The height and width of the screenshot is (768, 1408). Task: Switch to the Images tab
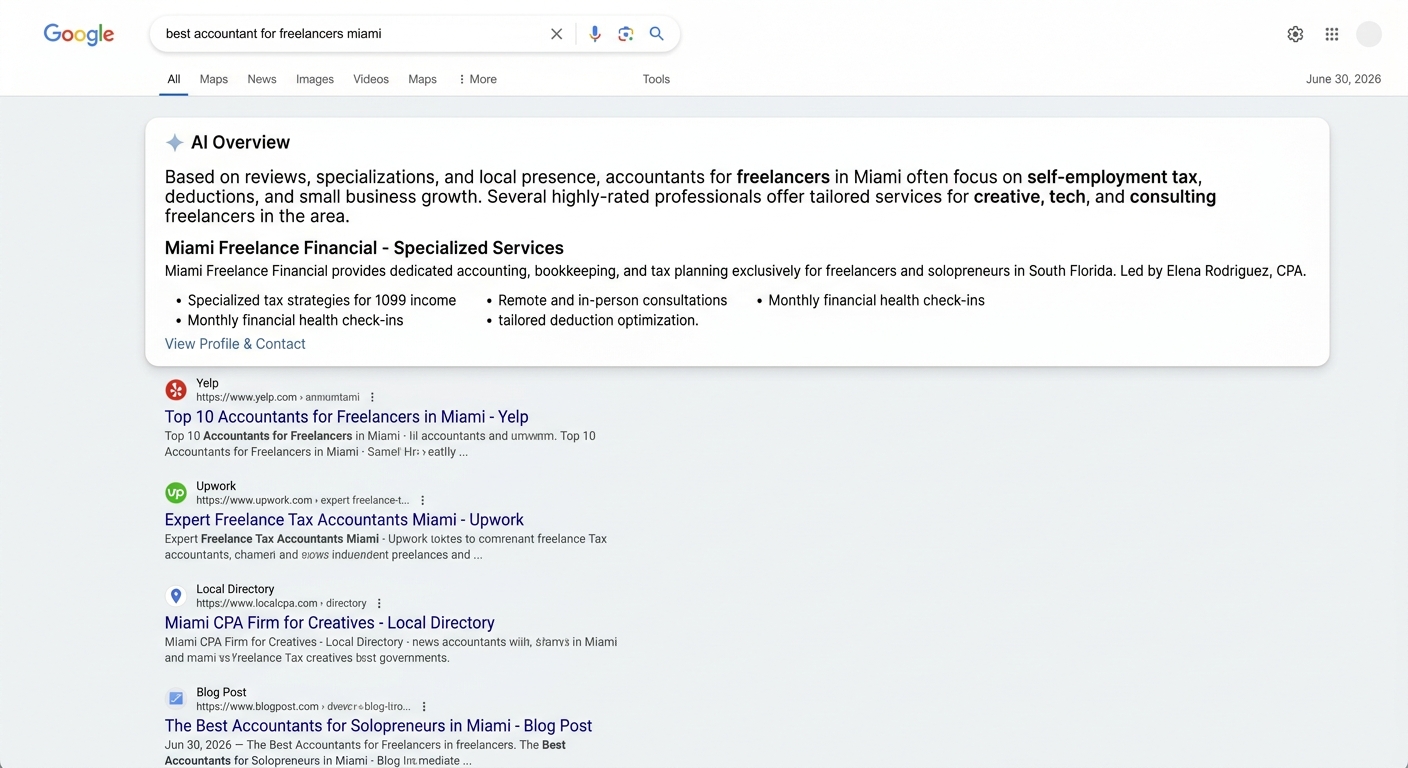(x=315, y=79)
